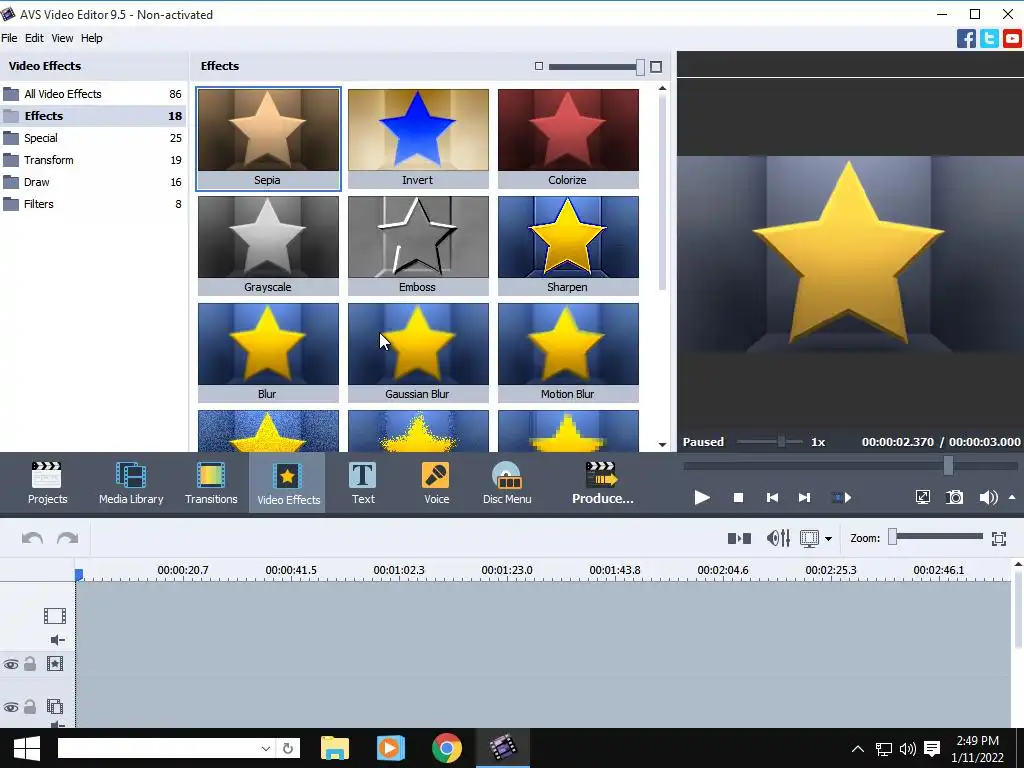Select the Blur effect thumbnail
The width and height of the screenshot is (1024, 768).
coord(268,353)
